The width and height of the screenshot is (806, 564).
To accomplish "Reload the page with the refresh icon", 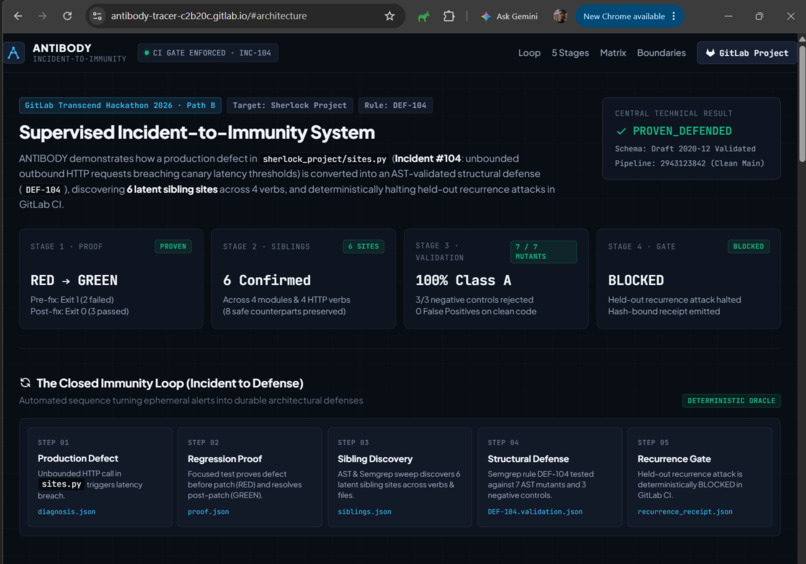I will (67, 16).
